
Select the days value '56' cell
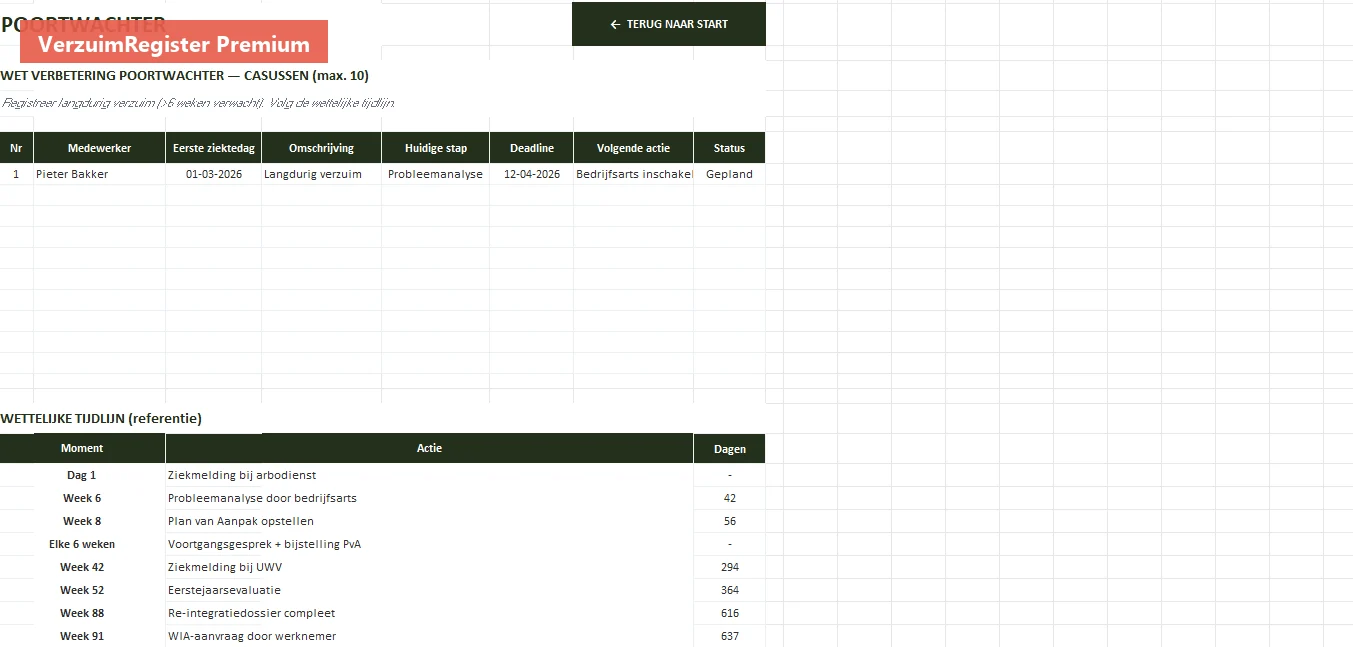pos(729,521)
